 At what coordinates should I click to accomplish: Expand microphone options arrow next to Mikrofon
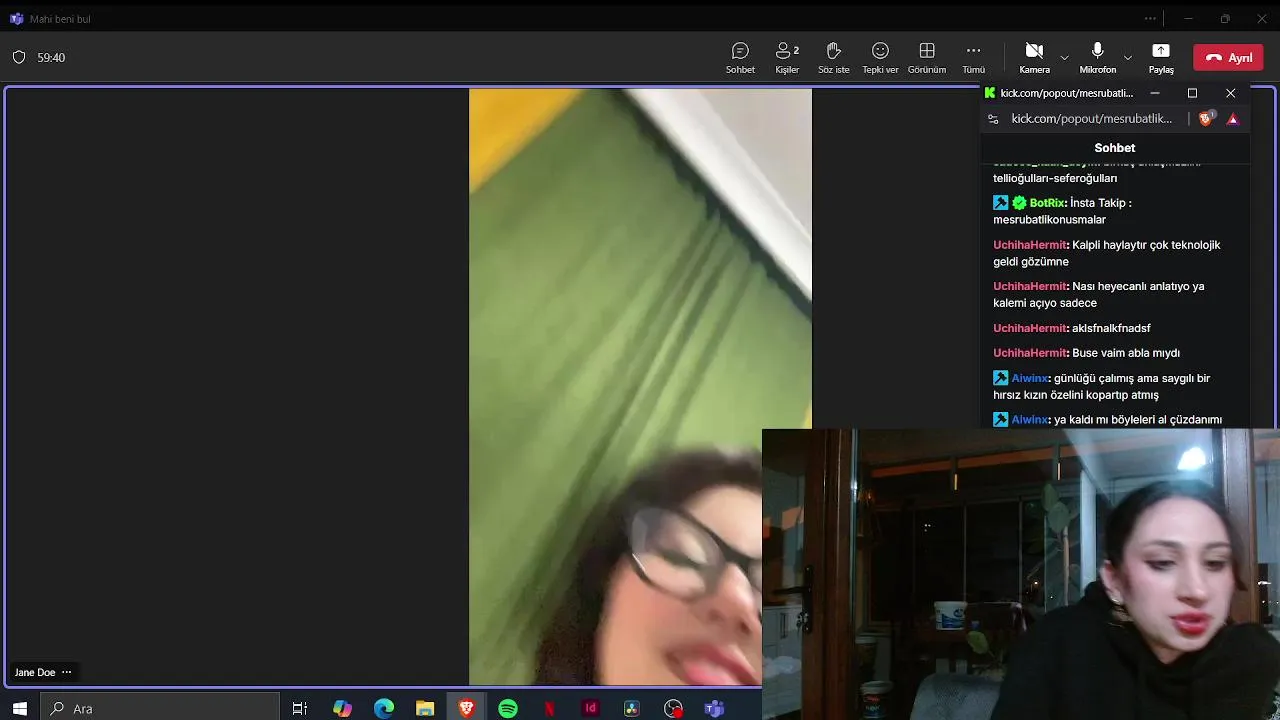(1128, 58)
